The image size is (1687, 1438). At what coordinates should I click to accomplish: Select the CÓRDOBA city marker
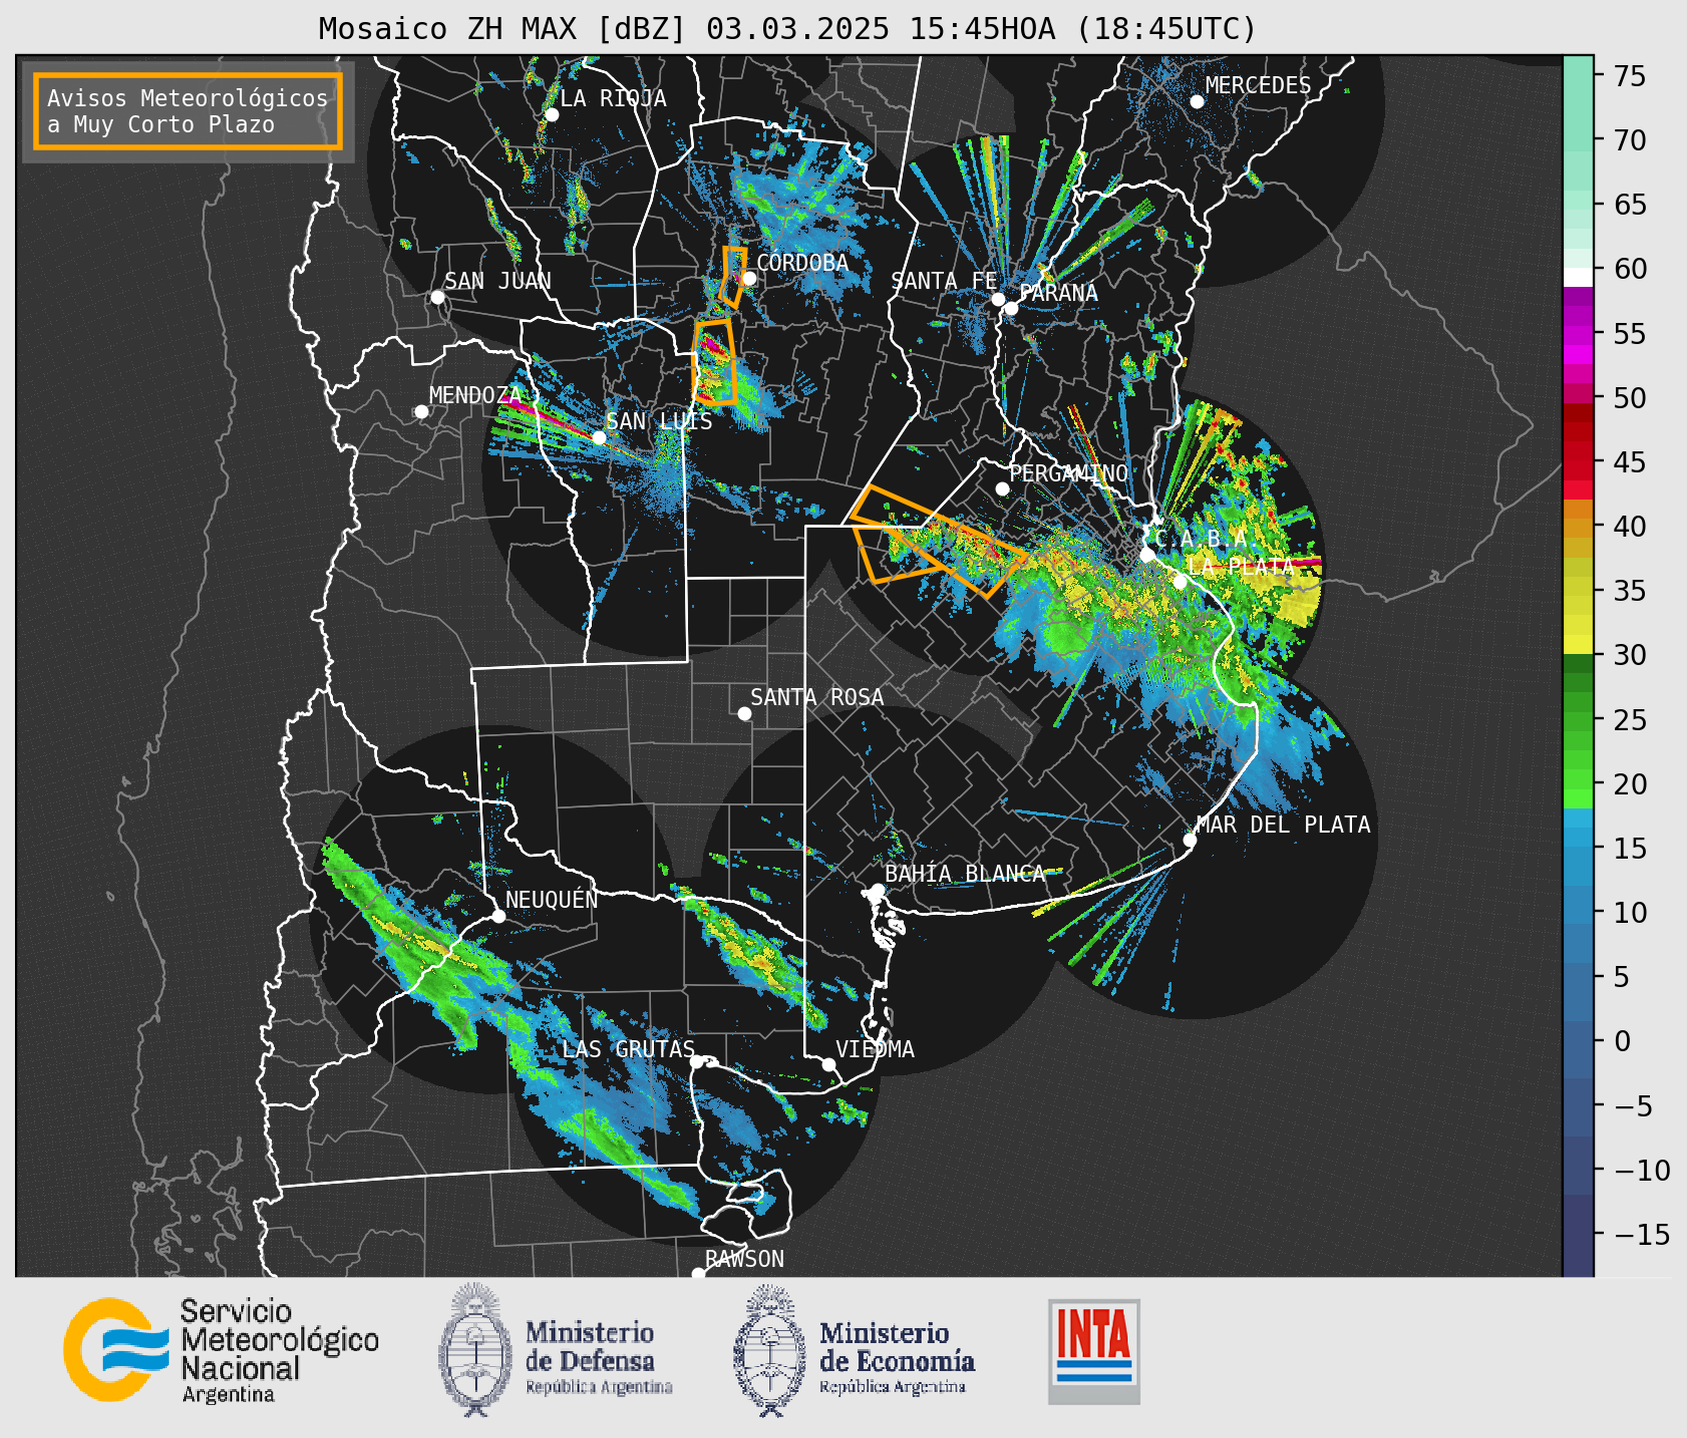click(x=749, y=279)
